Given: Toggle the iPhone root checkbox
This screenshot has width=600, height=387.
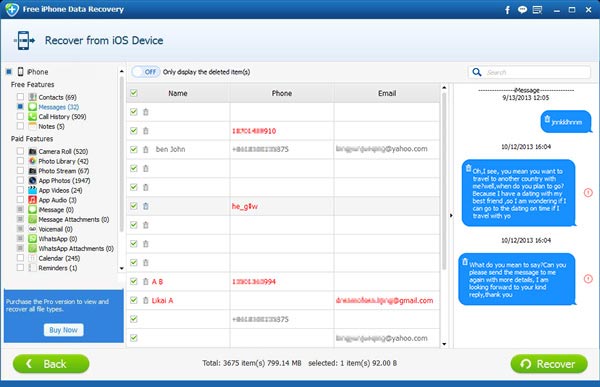Looking at the screenshot, I should click(8, 72).
